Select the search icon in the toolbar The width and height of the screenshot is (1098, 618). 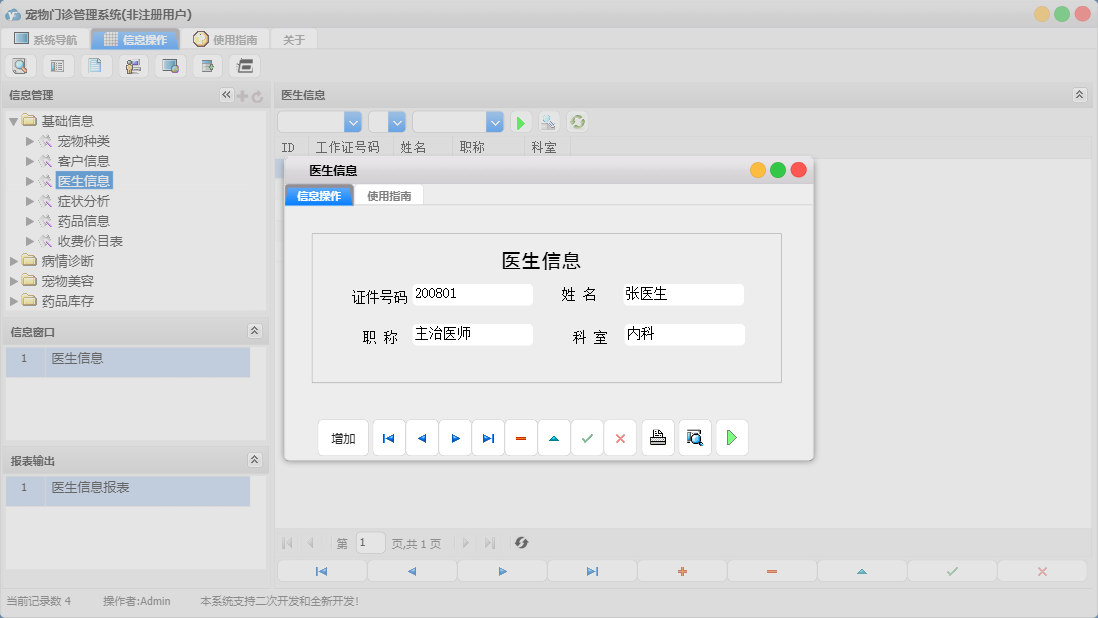(20, 65)
